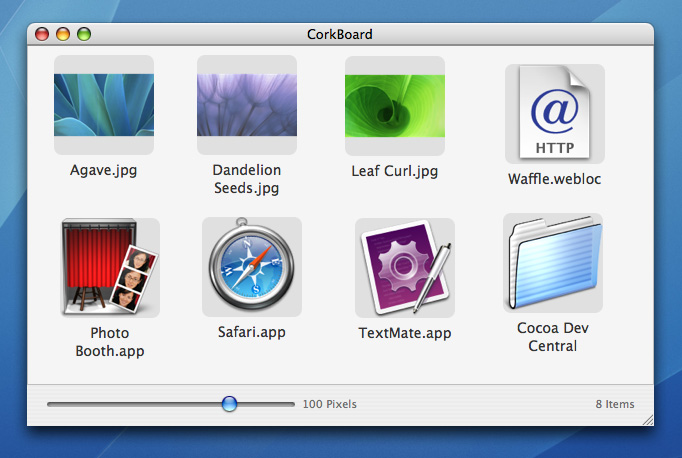Click the 'Leaf Curl.jpg' file name label
Screen dimensions: 682x458
click(x=394, y=171)
